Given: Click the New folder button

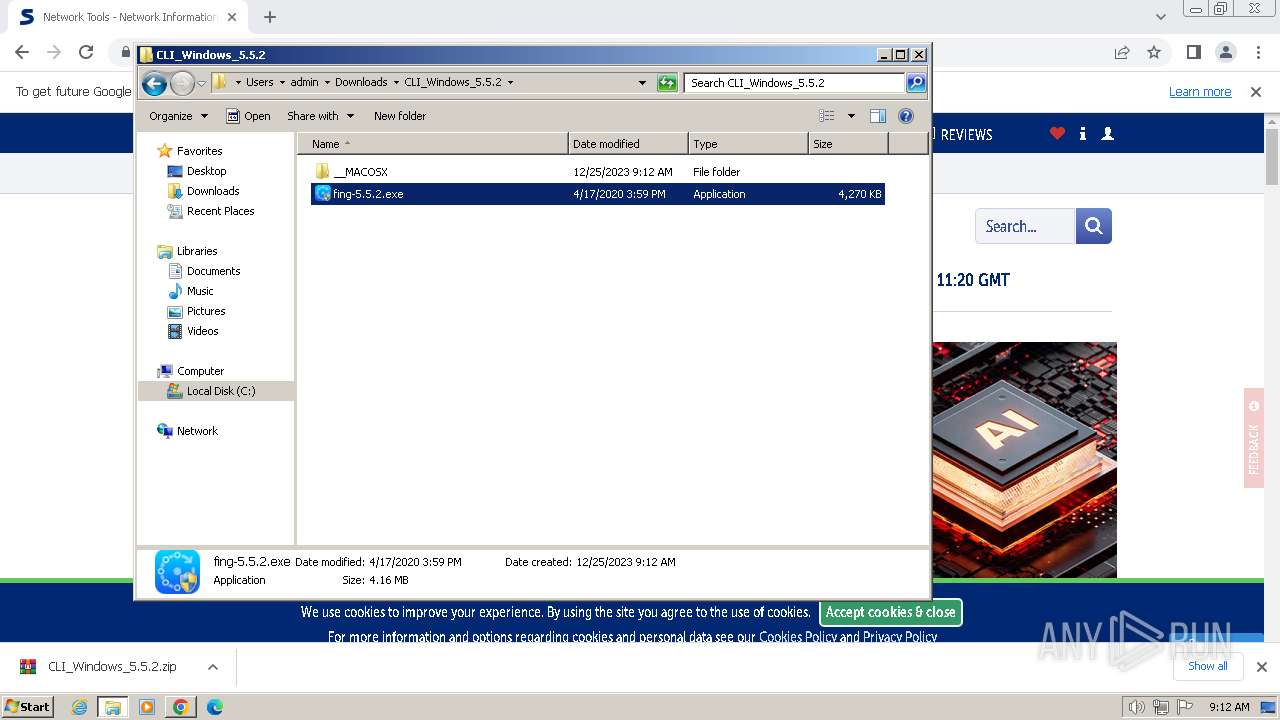Looking at the screenshot, I should pos(400,116).
